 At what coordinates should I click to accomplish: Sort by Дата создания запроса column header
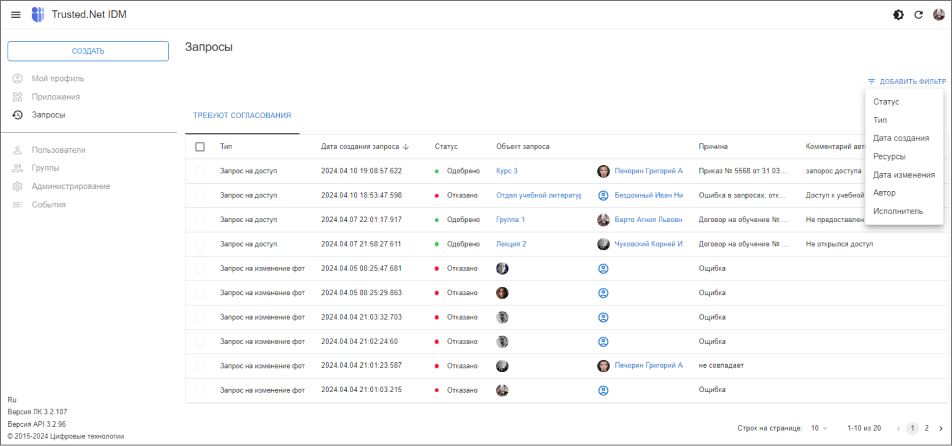click(360, 147)
